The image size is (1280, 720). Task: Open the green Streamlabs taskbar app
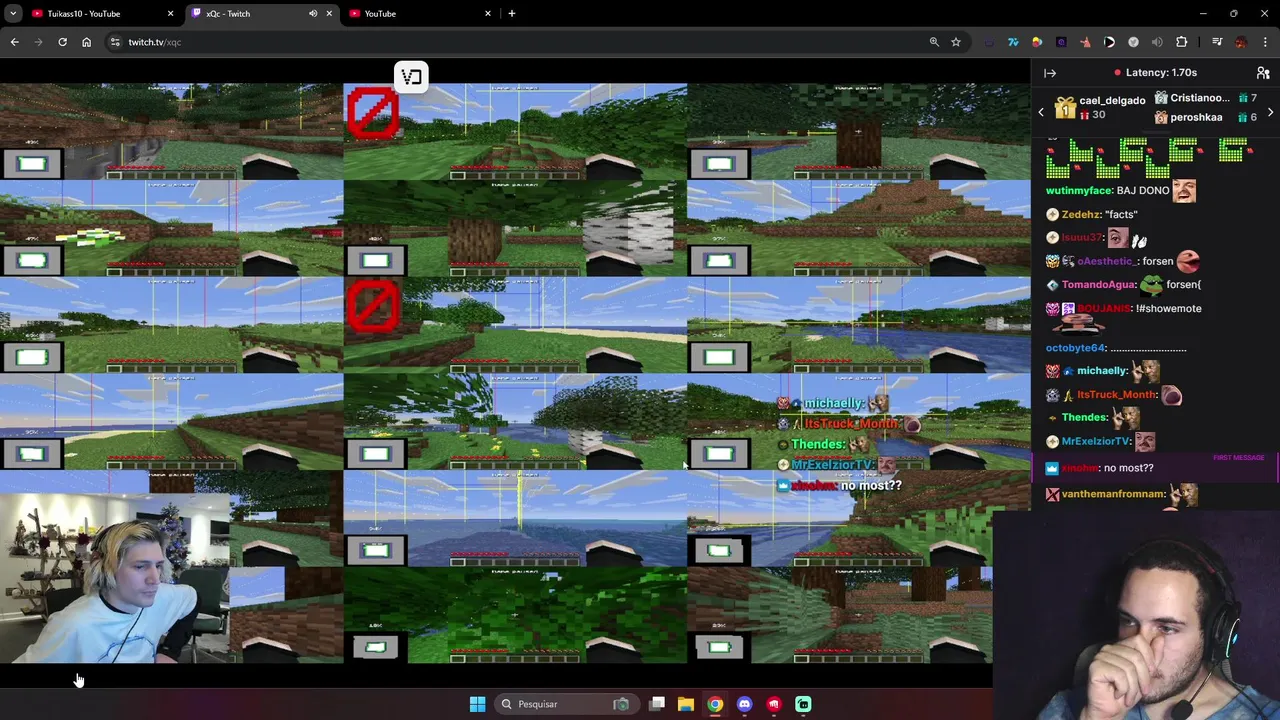pos(803,704)
